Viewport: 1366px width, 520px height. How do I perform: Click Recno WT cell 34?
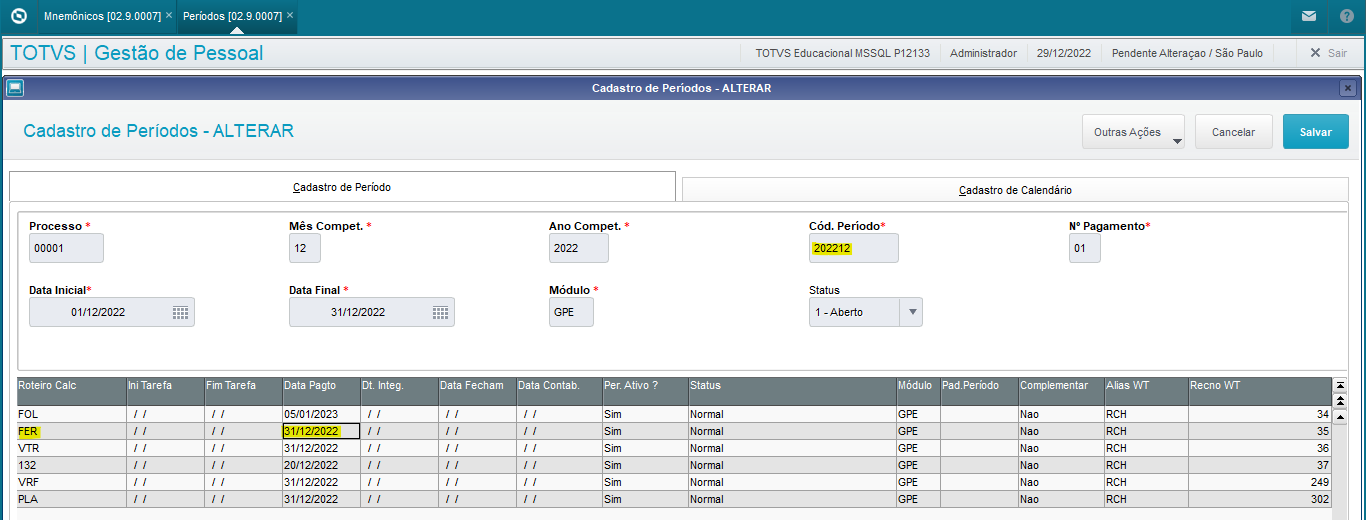click(1260, 414)
